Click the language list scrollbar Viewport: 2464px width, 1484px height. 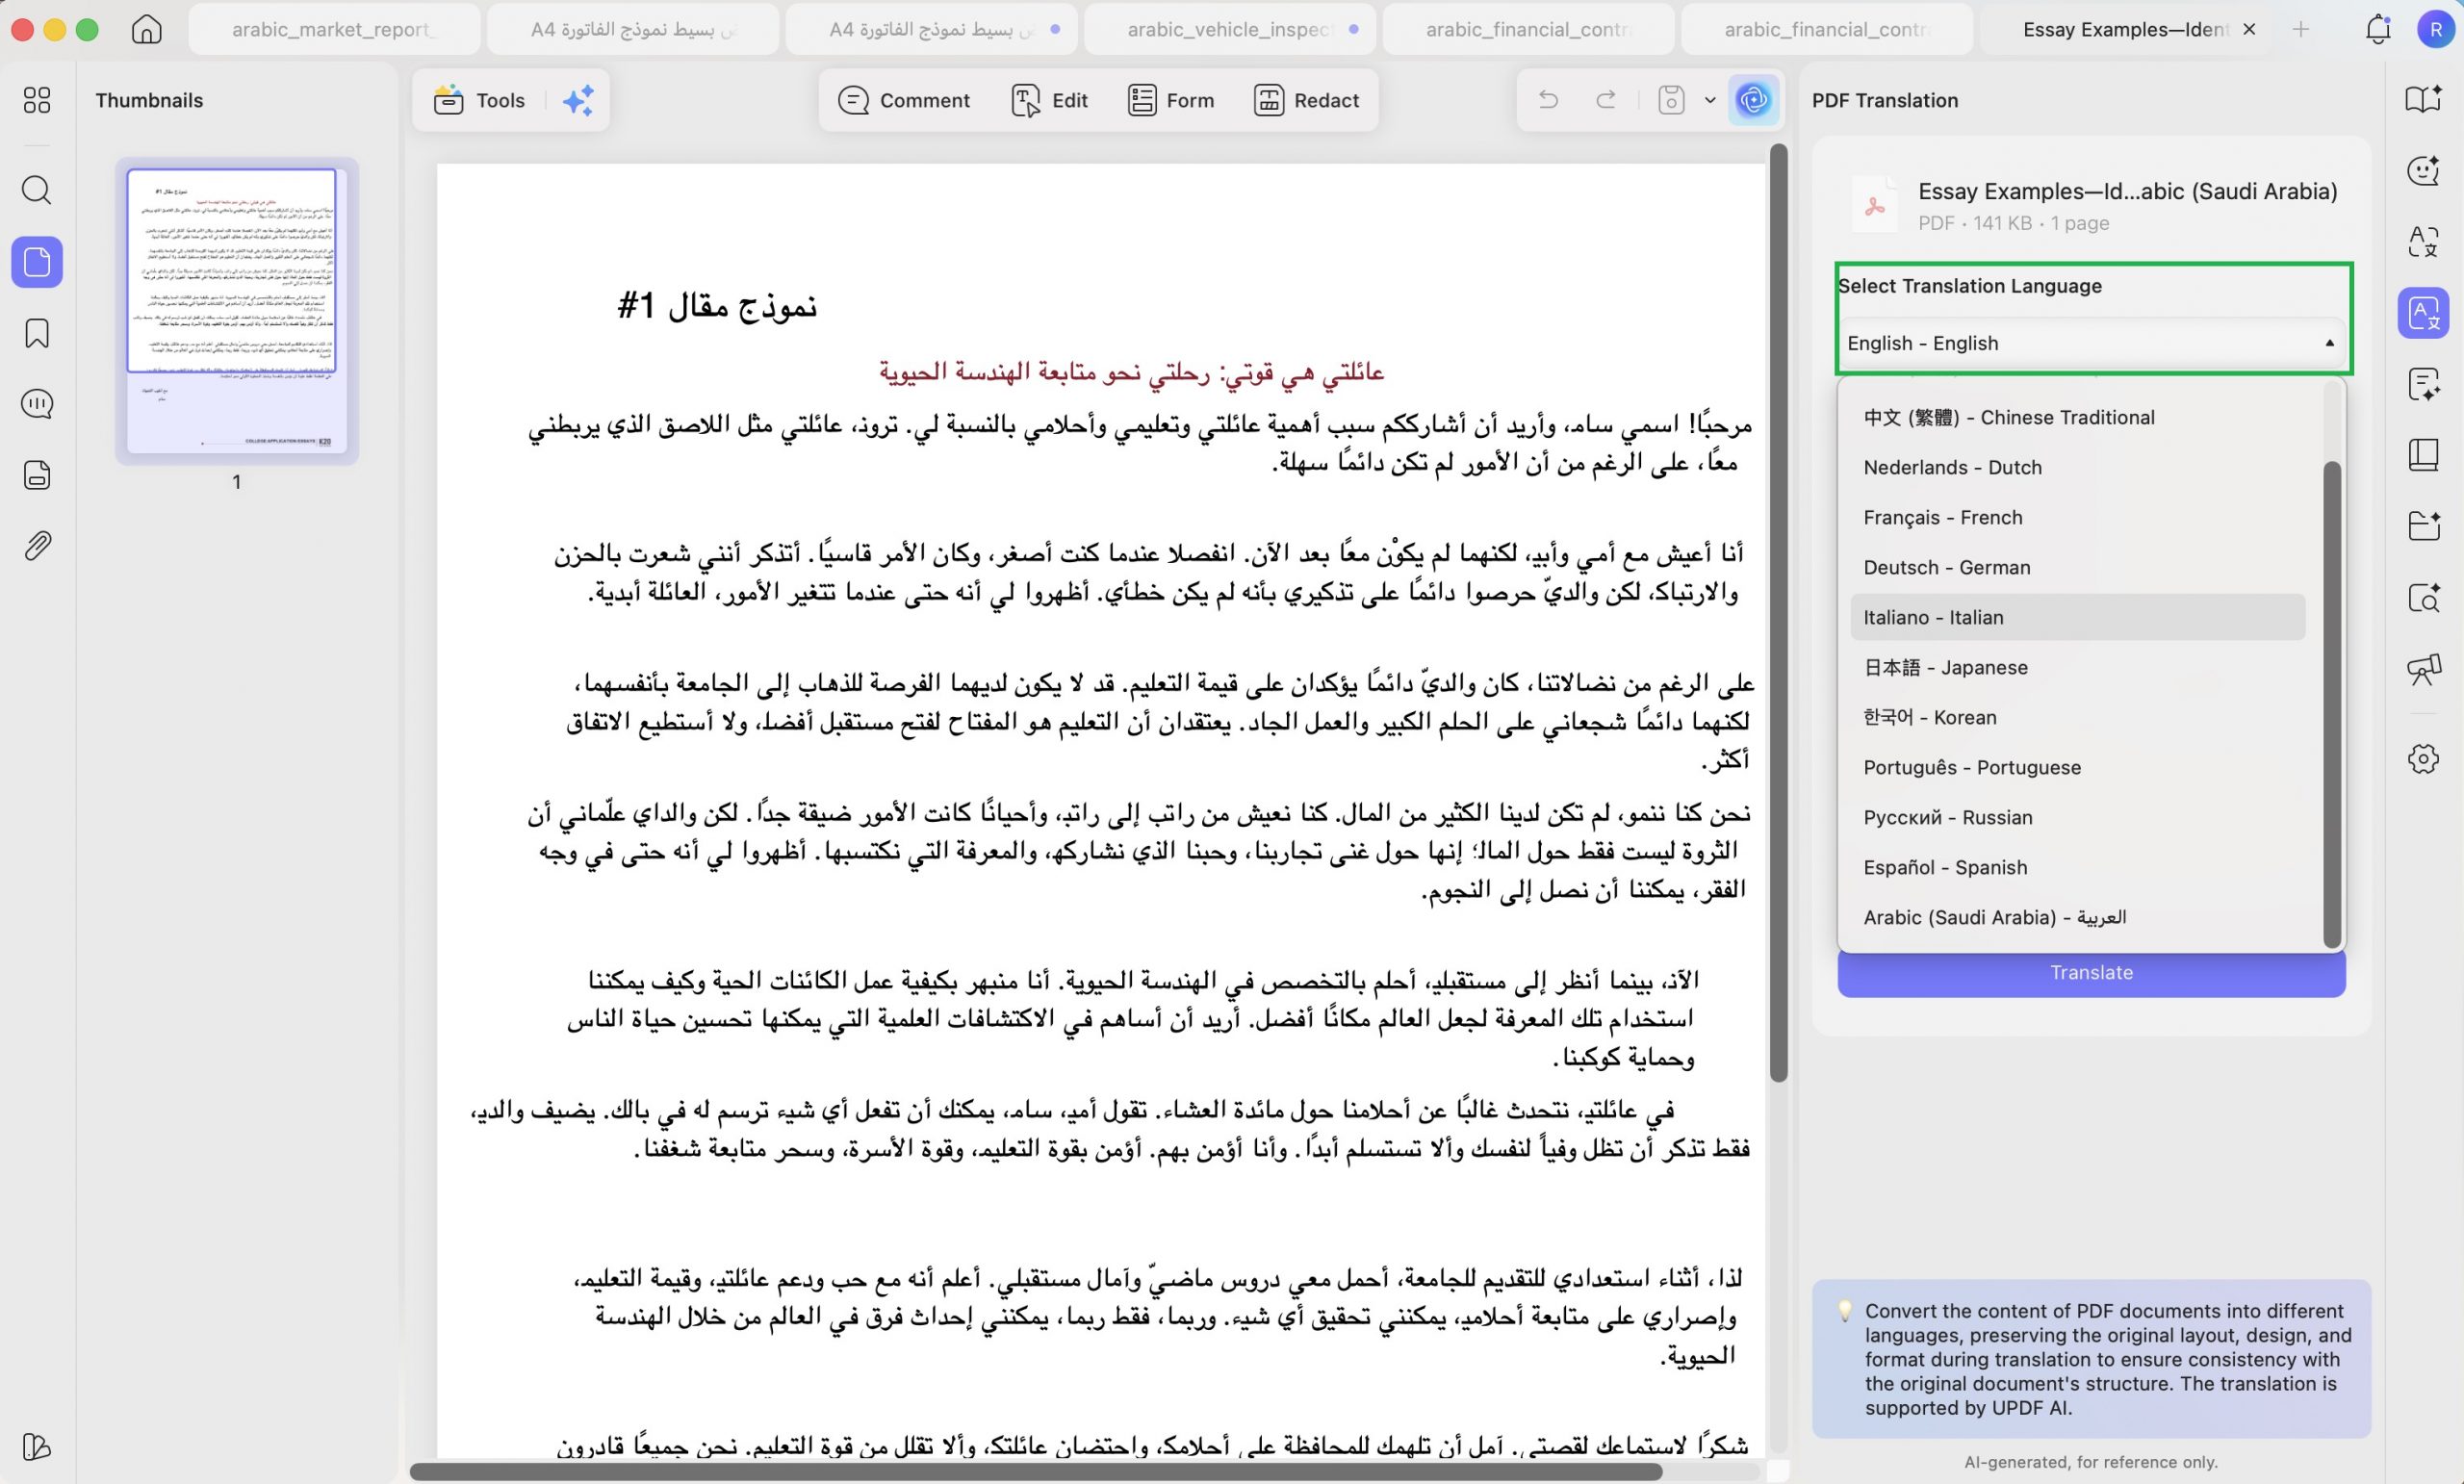2331,705
